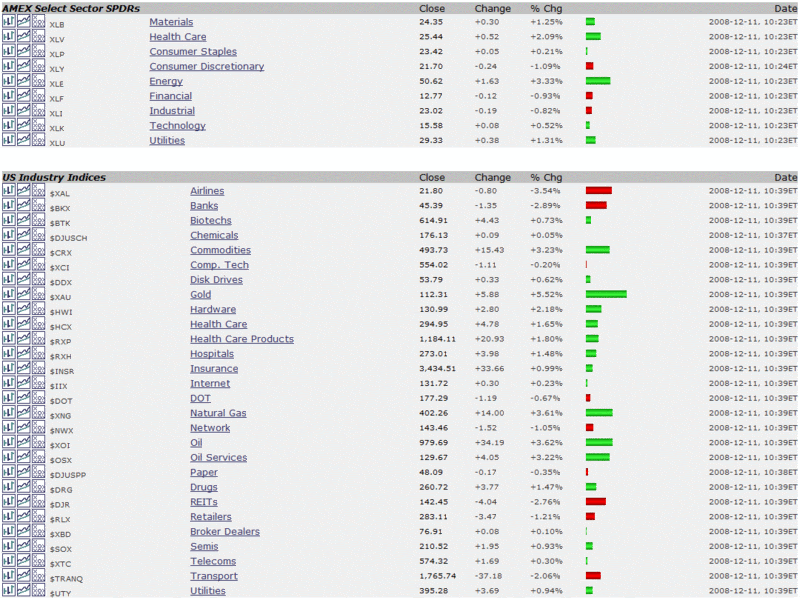
Task: Open the point-and-figure chart icon for XLU
Action: [x=38, y=139]
